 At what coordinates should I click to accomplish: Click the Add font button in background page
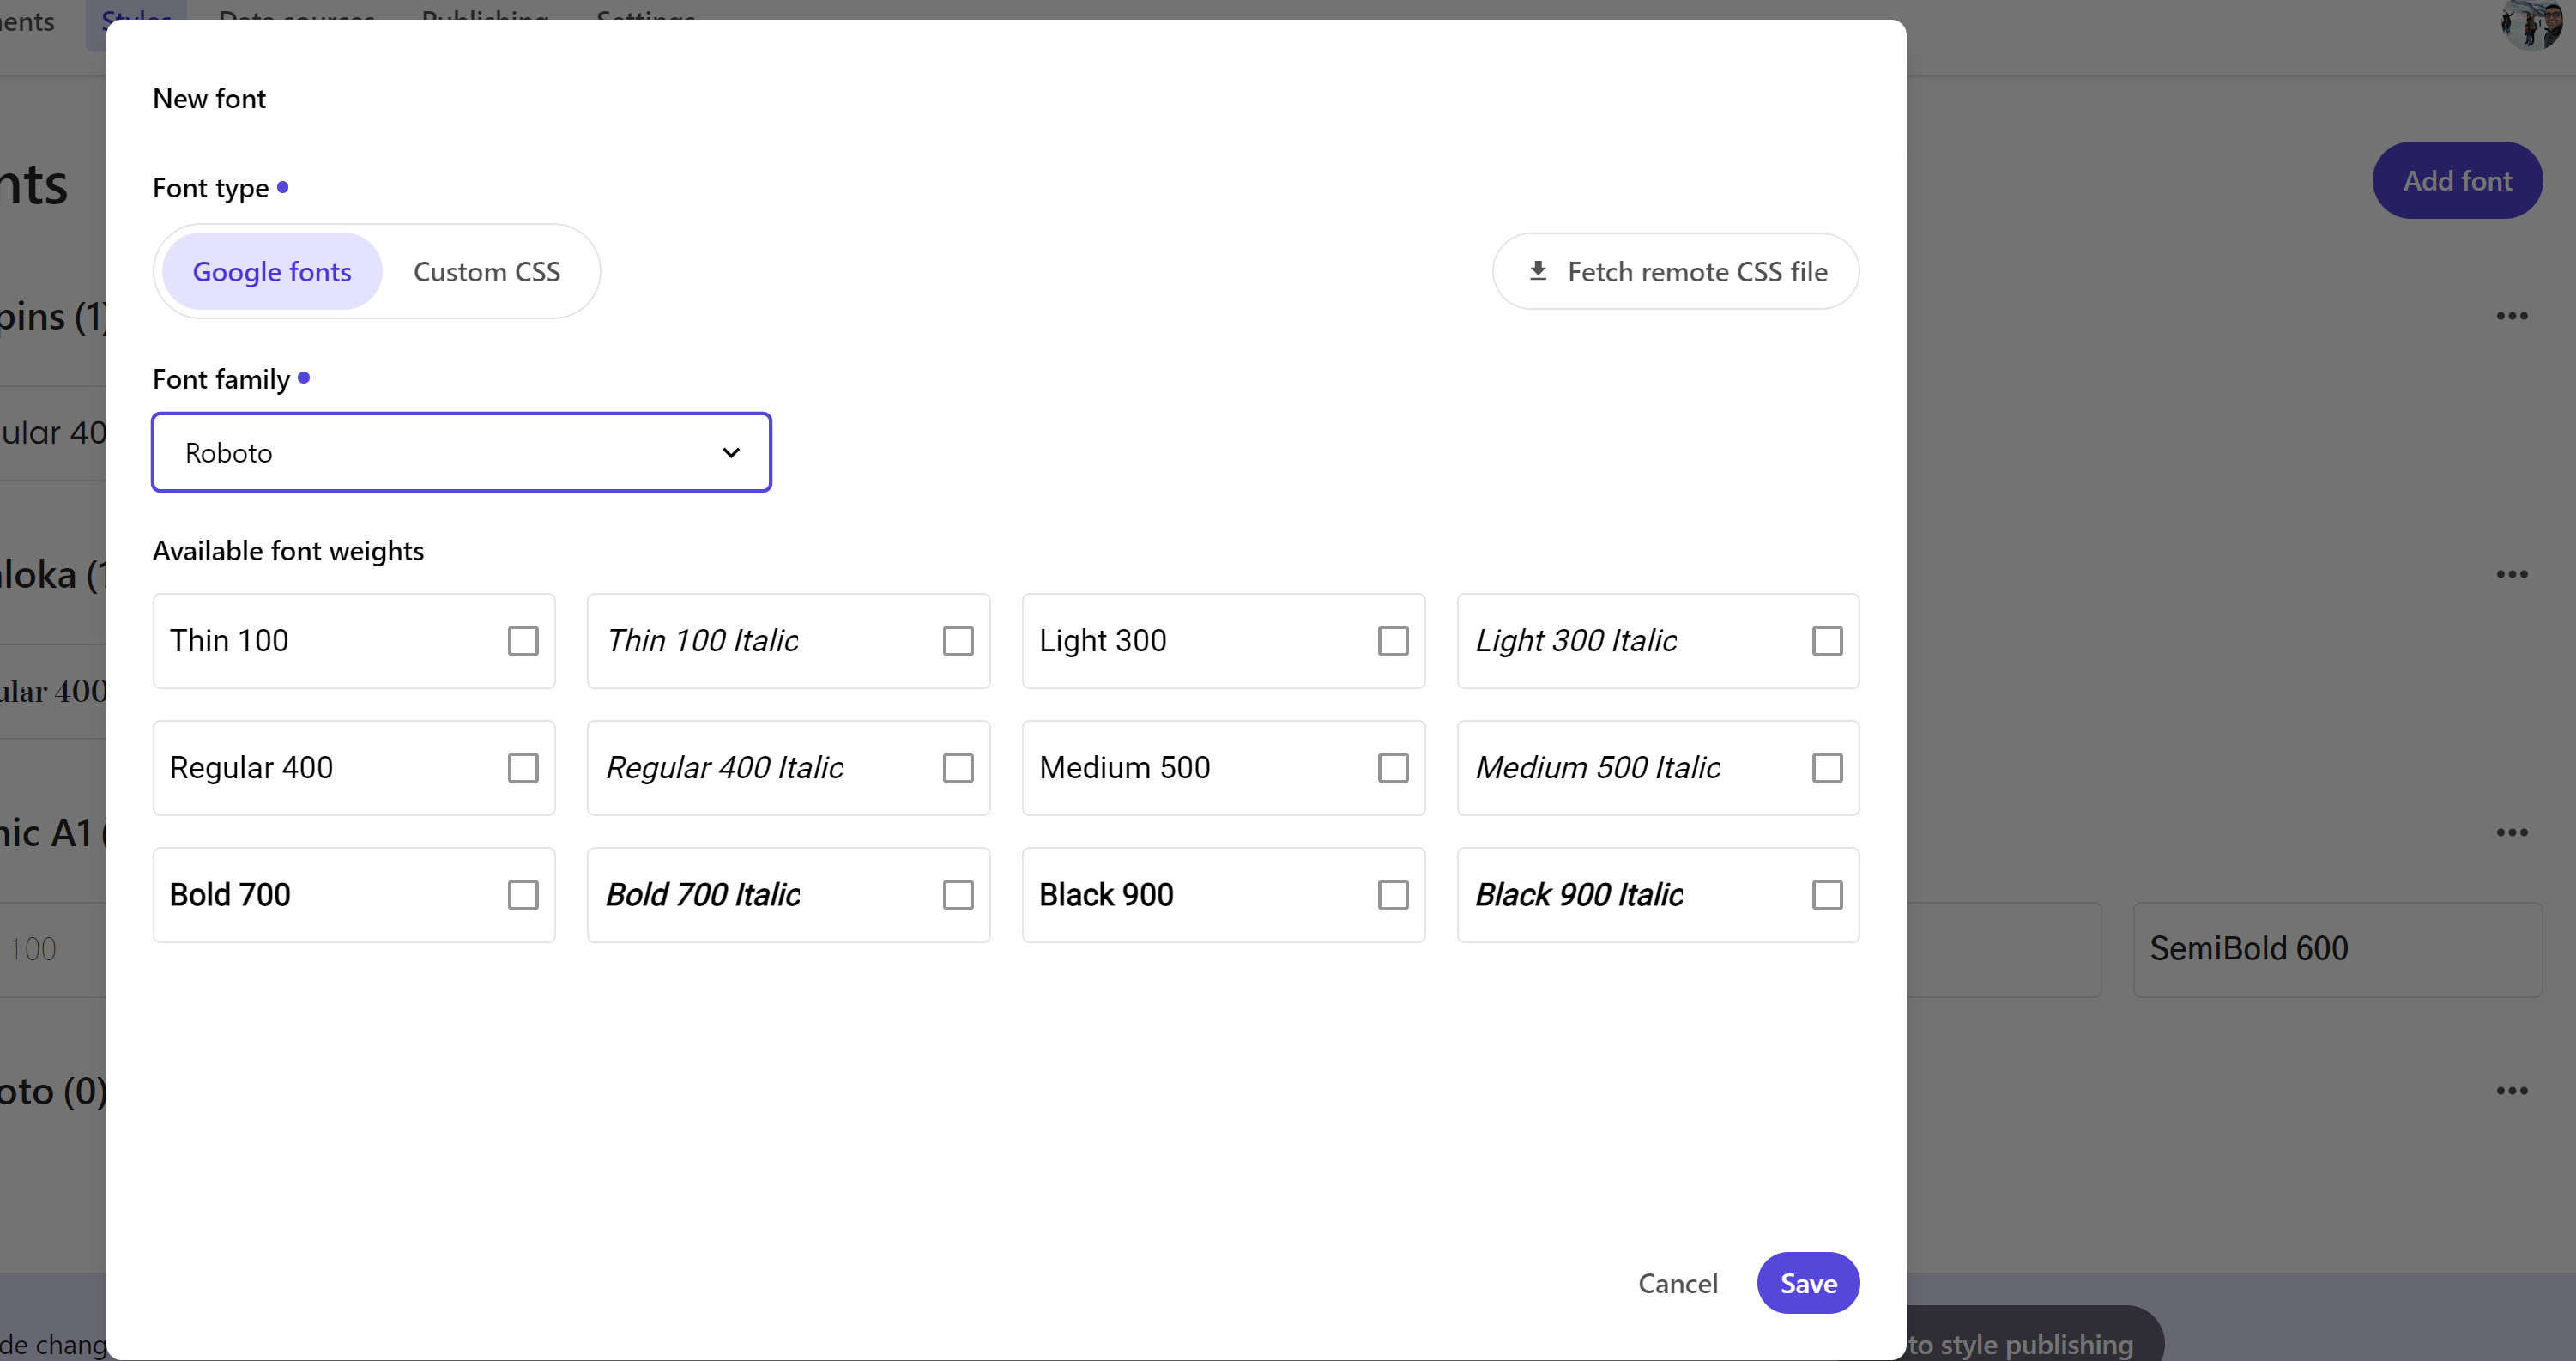click(2457, 181)
